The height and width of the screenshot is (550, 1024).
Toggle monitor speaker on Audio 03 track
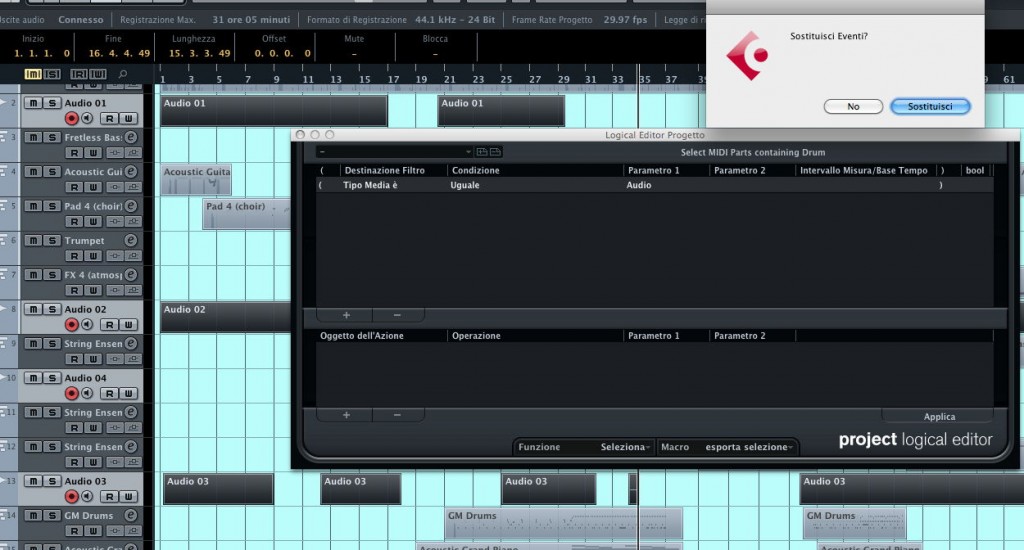(87, 496)
